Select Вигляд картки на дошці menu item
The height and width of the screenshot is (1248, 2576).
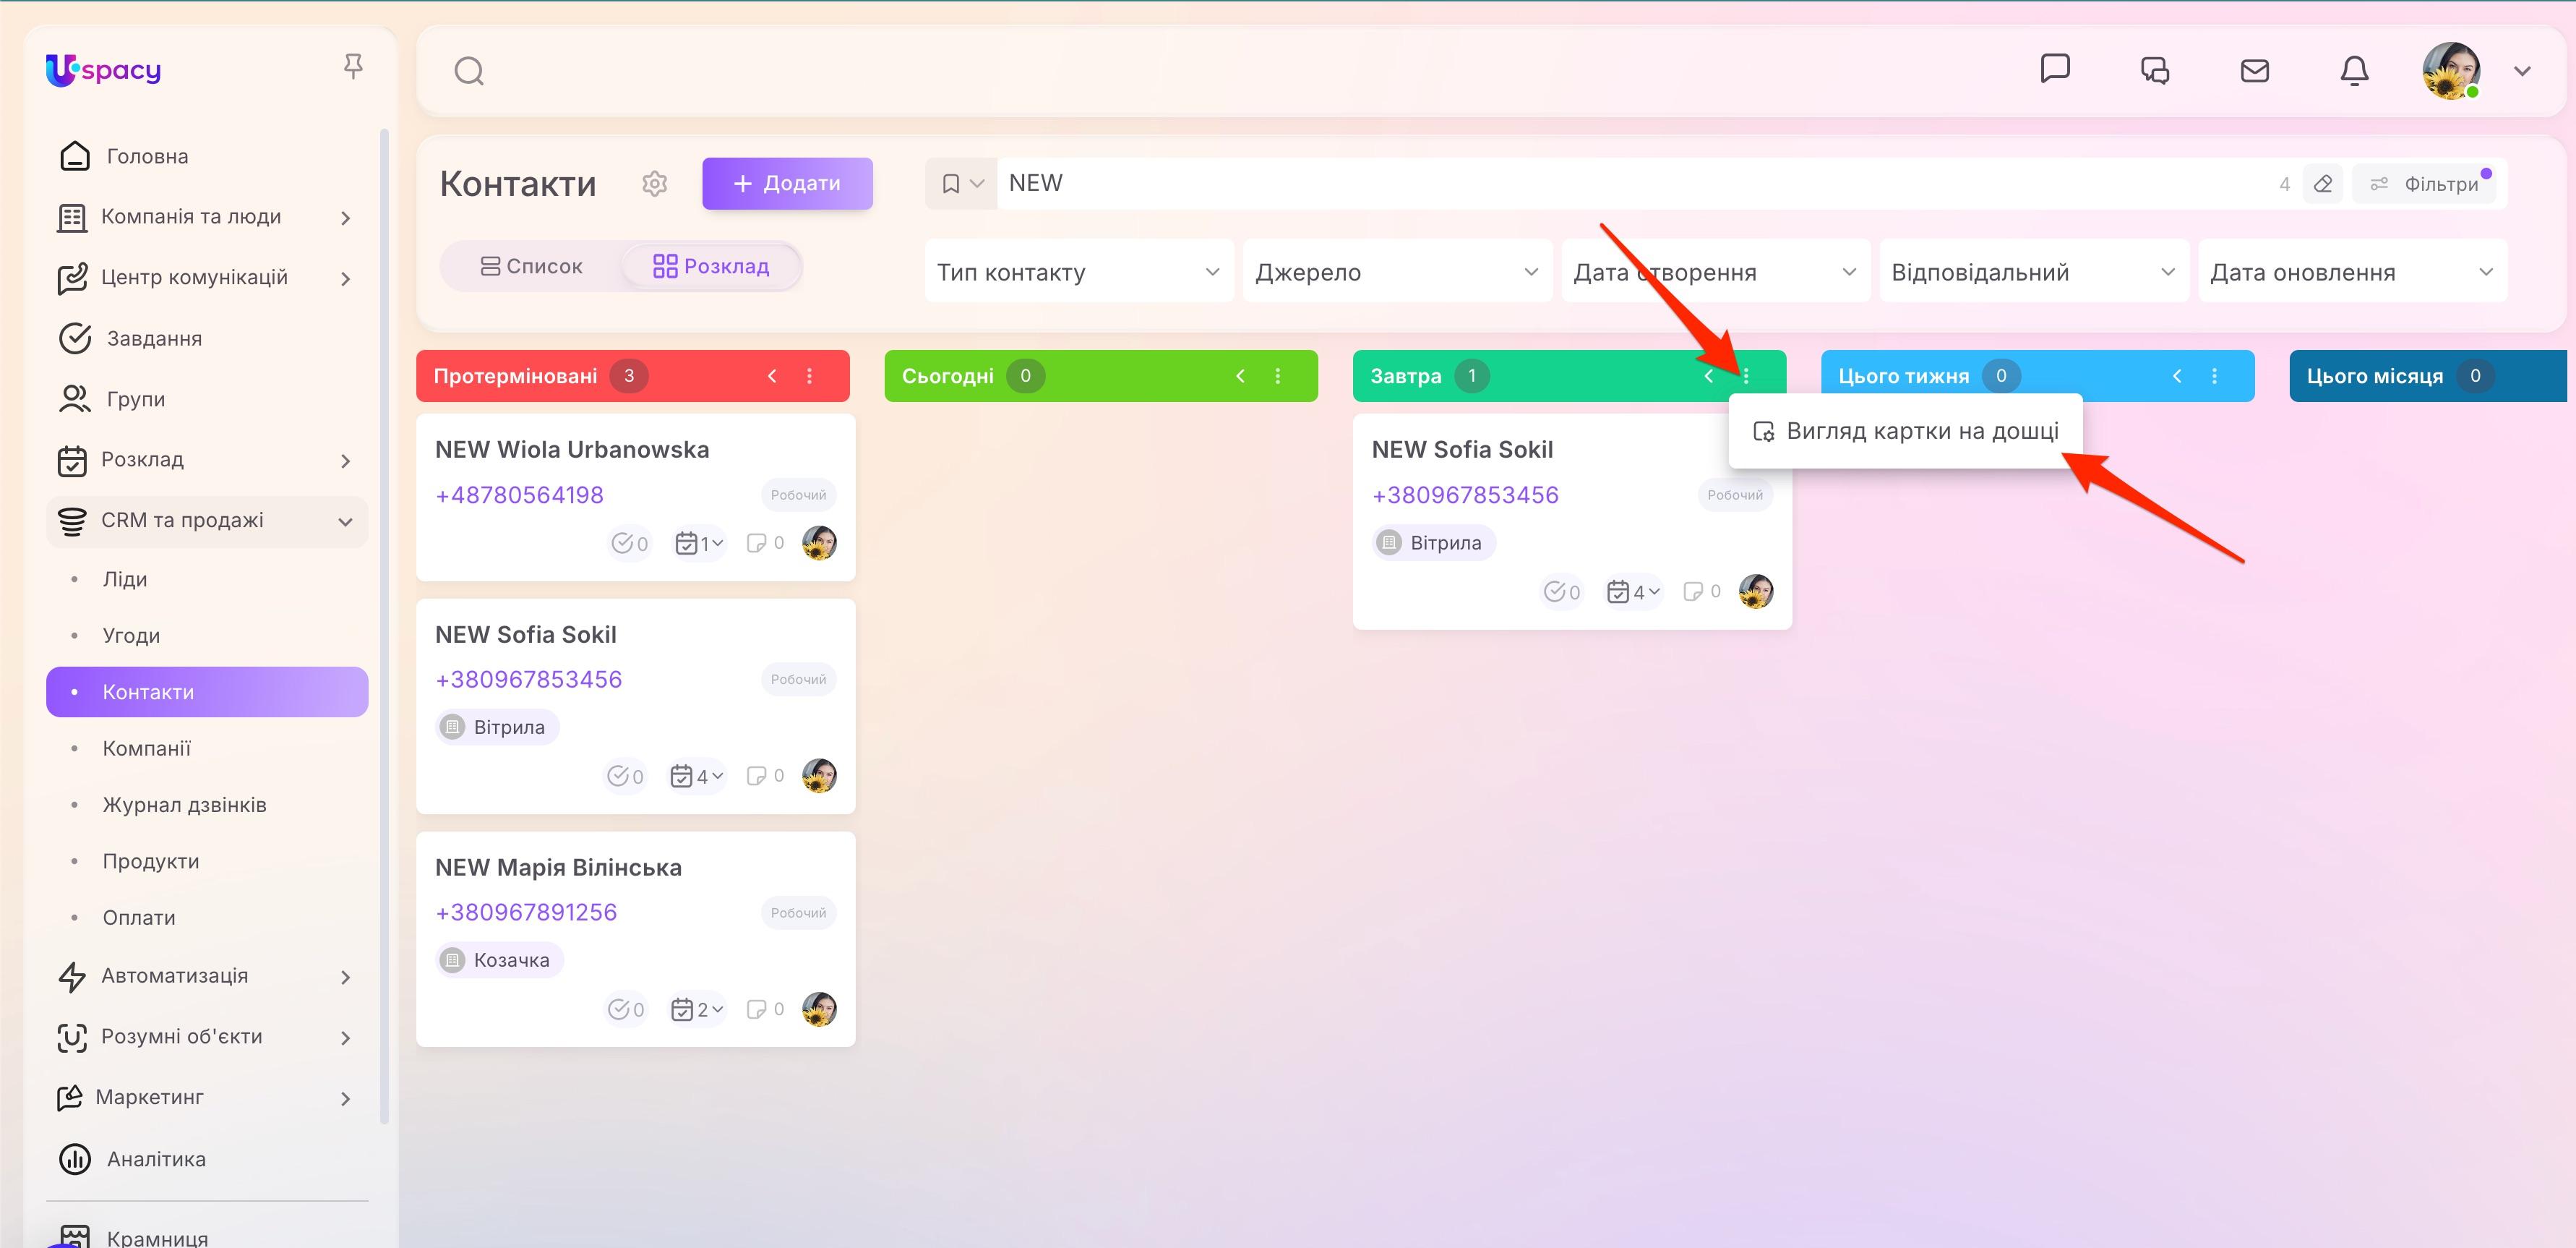pyautogui.click(x=1905, y=431)
